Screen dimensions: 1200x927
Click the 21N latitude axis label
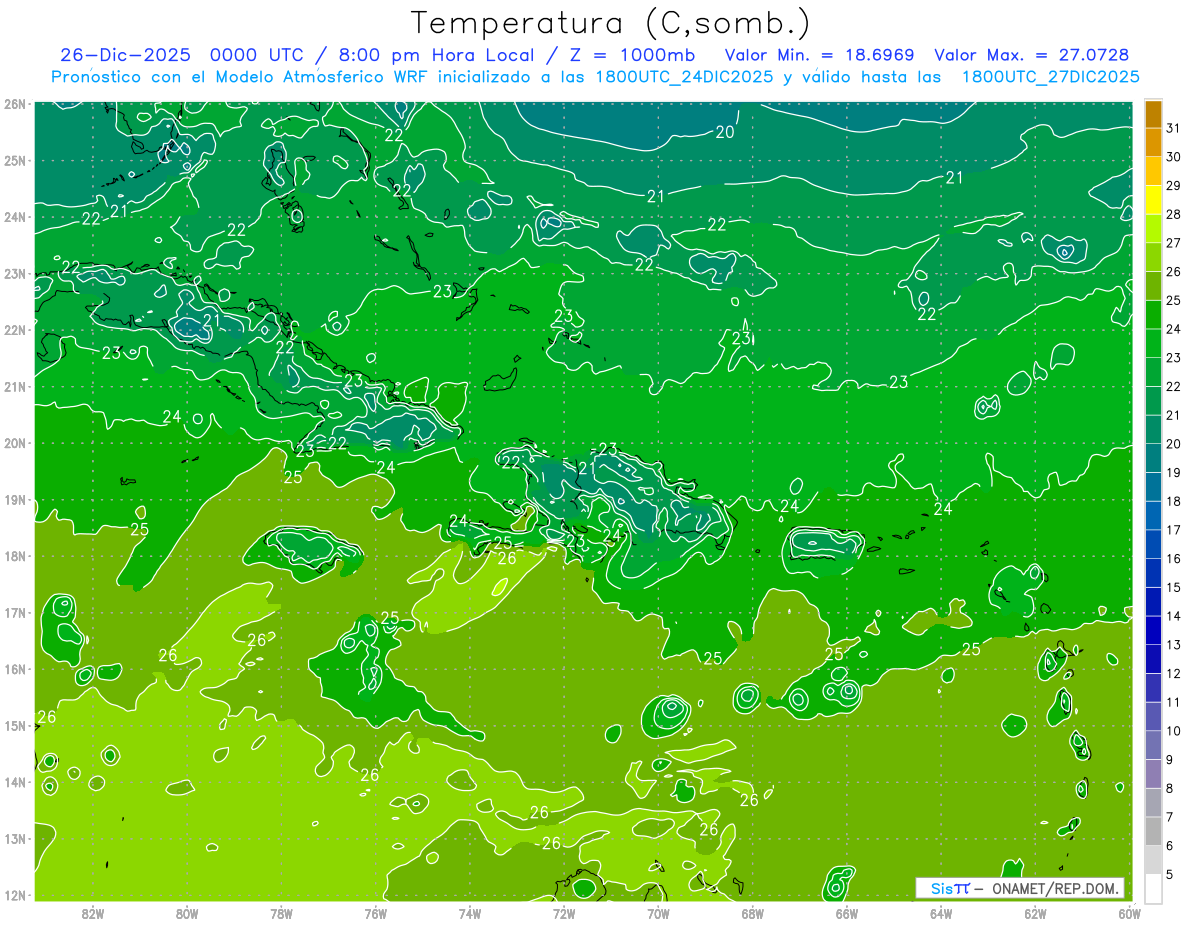[x=15, y=386]
